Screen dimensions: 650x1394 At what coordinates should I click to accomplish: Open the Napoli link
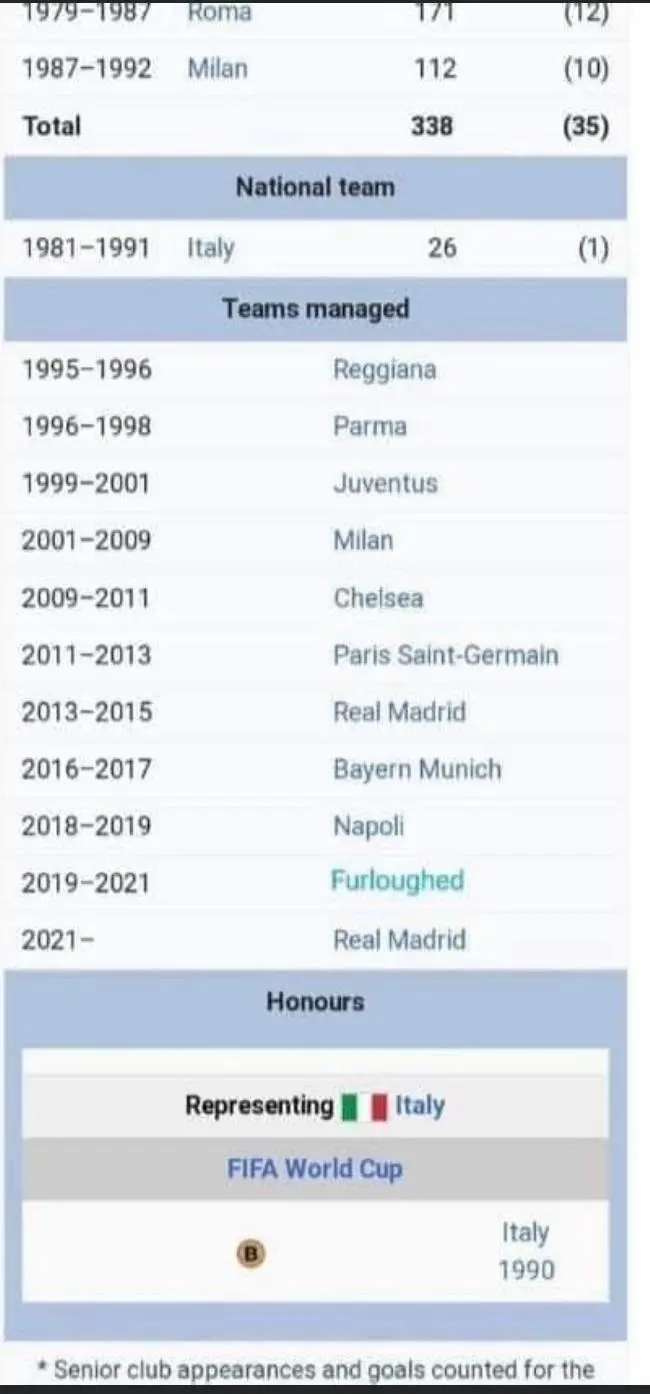pyautogui.click(x=368, y=826)
